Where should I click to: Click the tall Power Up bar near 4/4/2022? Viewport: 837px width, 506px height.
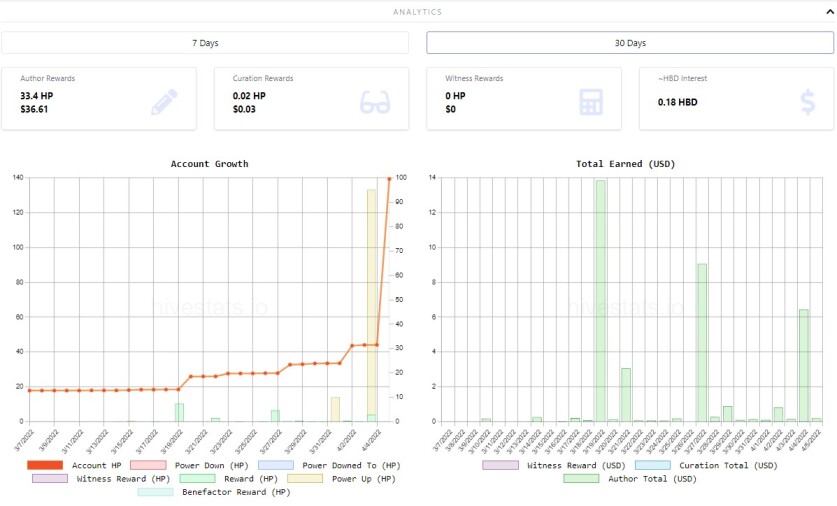pyautogui.click(x=371, y=305)
